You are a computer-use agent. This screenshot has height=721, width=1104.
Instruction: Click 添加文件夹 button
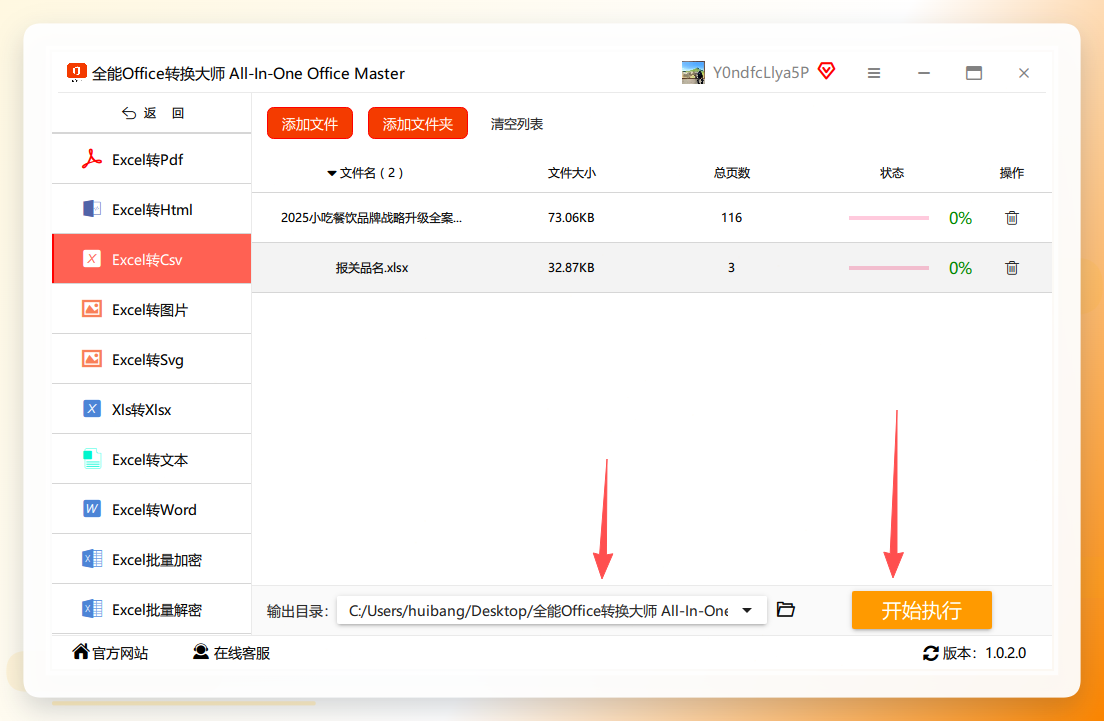[x=418, y=124]
